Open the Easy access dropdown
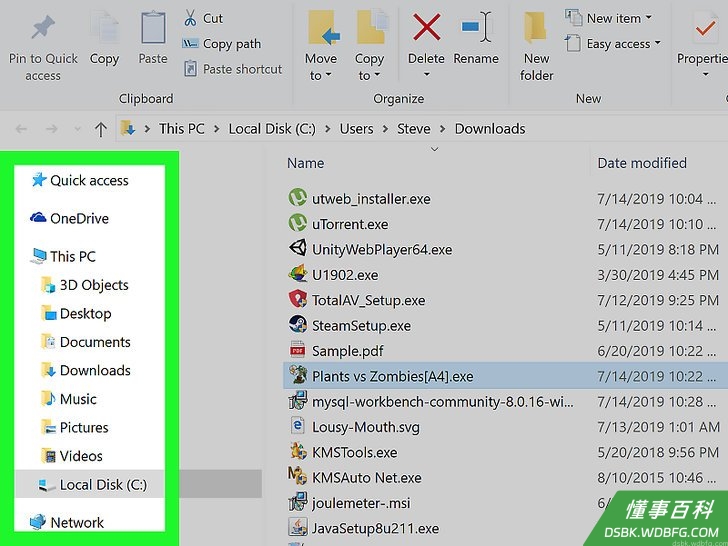The image size is (728, 546). pos(613,44)
